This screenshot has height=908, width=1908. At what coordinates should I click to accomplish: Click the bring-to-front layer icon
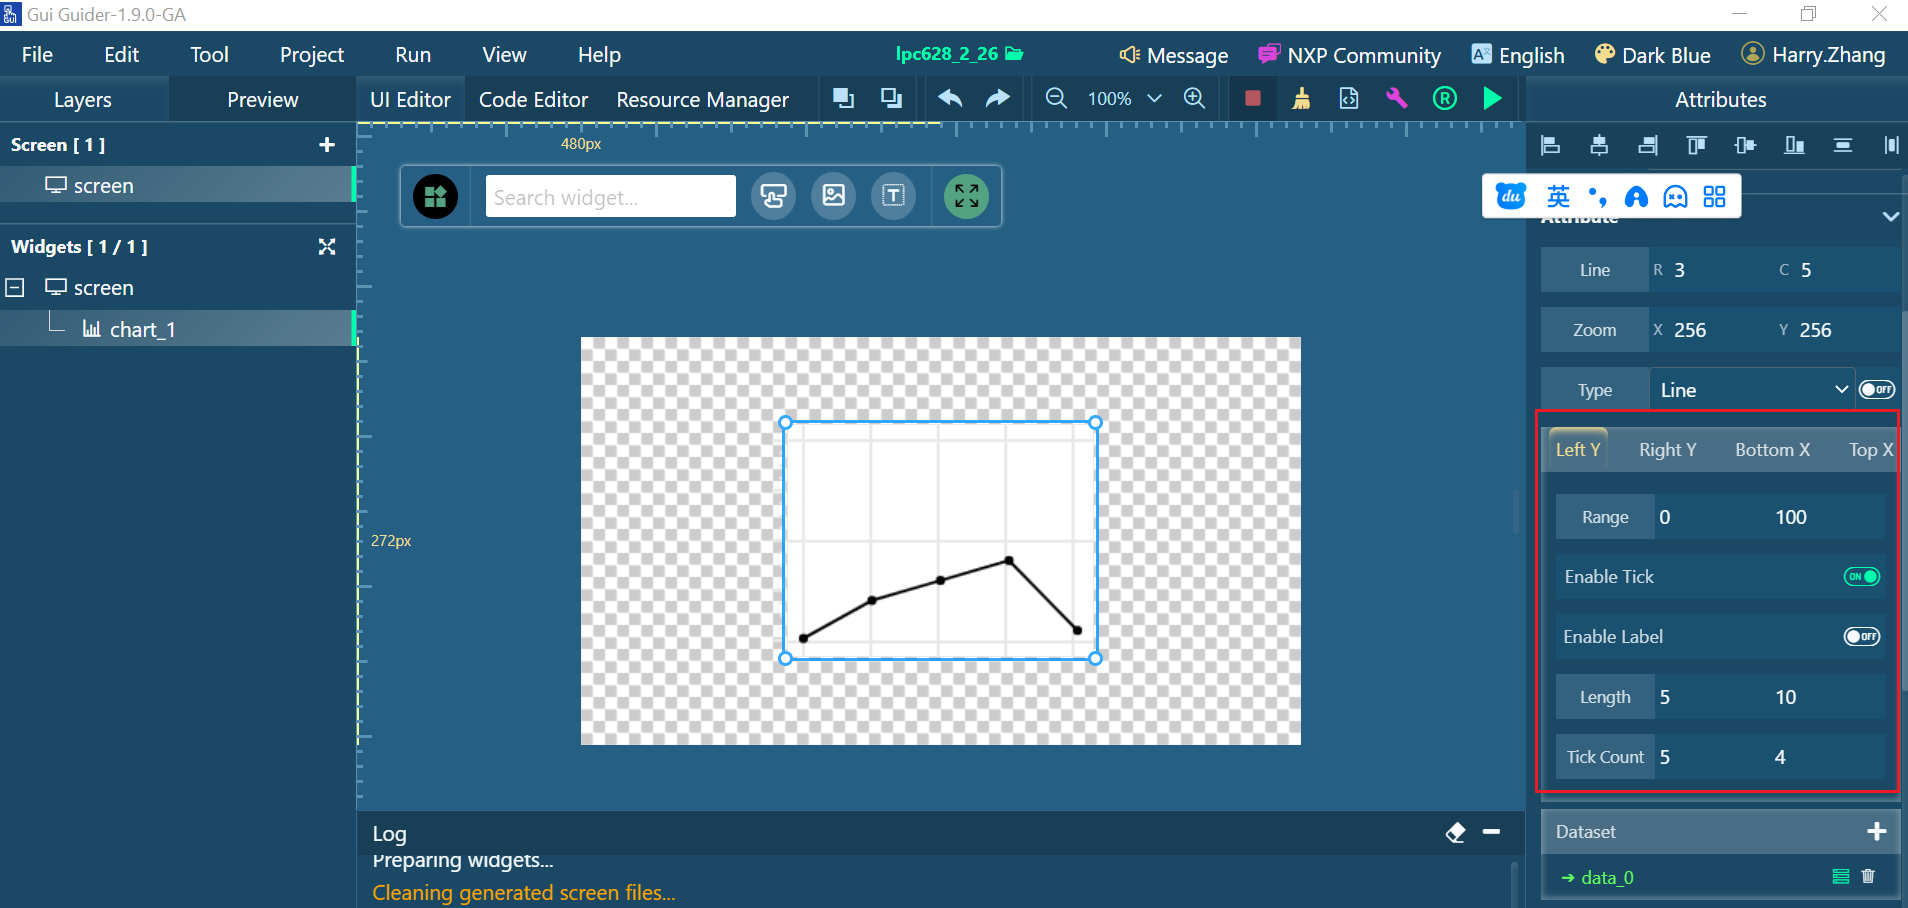[844, 98]
